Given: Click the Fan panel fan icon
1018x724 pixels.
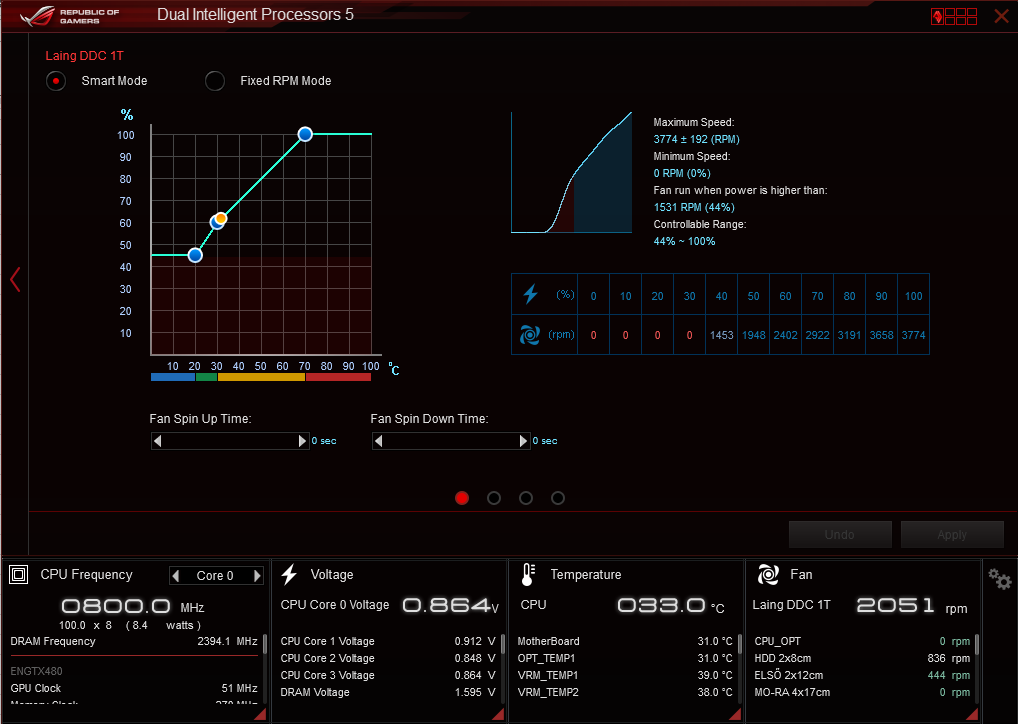Looking at the screenshot, I should pos(768,575).
